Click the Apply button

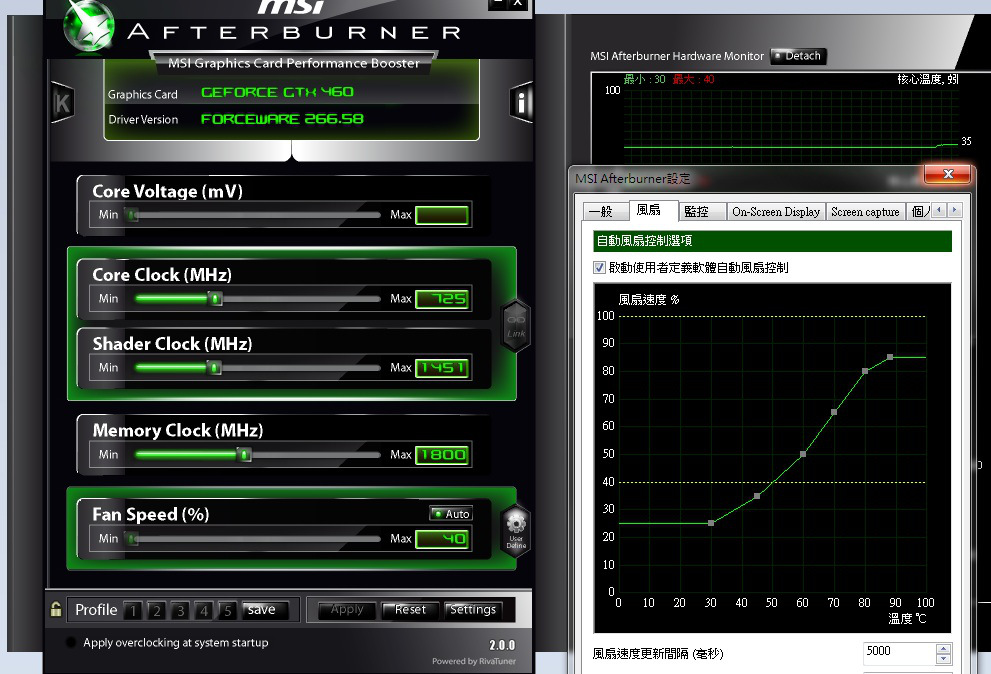pos(347,610)
